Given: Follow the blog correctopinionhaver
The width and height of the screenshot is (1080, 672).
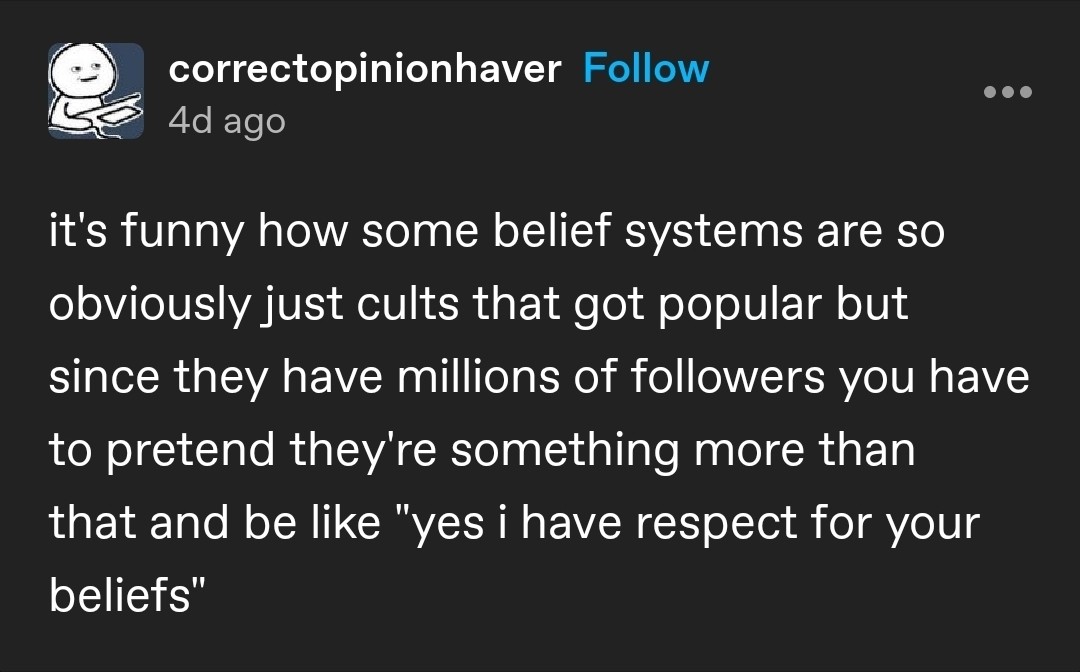Looking at the screenshot, I should tap(647, 68).
